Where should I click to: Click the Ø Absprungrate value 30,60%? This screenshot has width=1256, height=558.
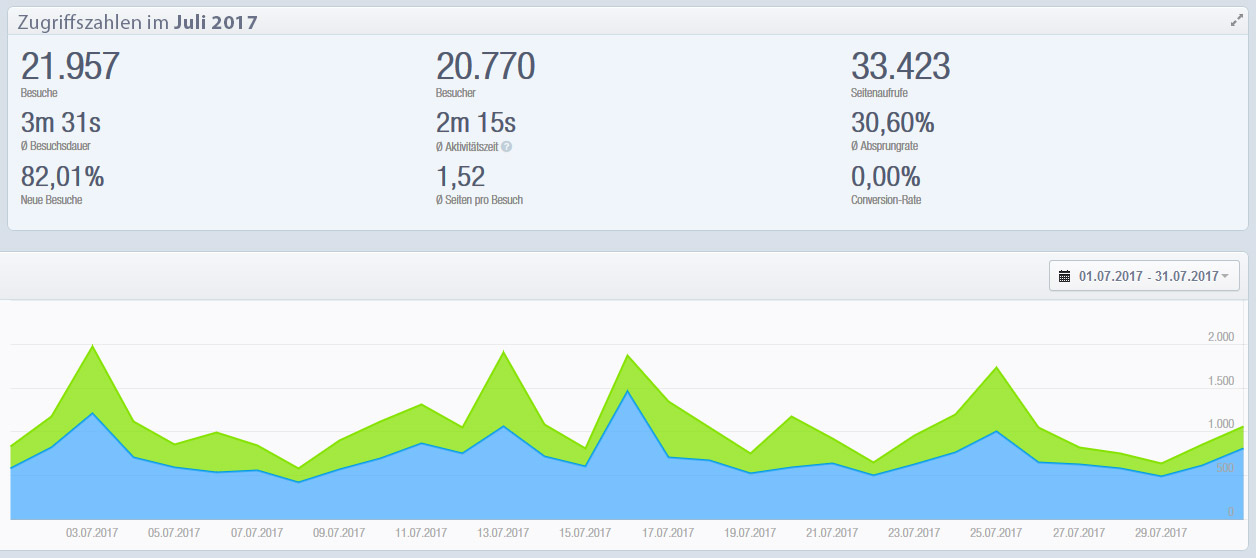[x=893, y=124]
